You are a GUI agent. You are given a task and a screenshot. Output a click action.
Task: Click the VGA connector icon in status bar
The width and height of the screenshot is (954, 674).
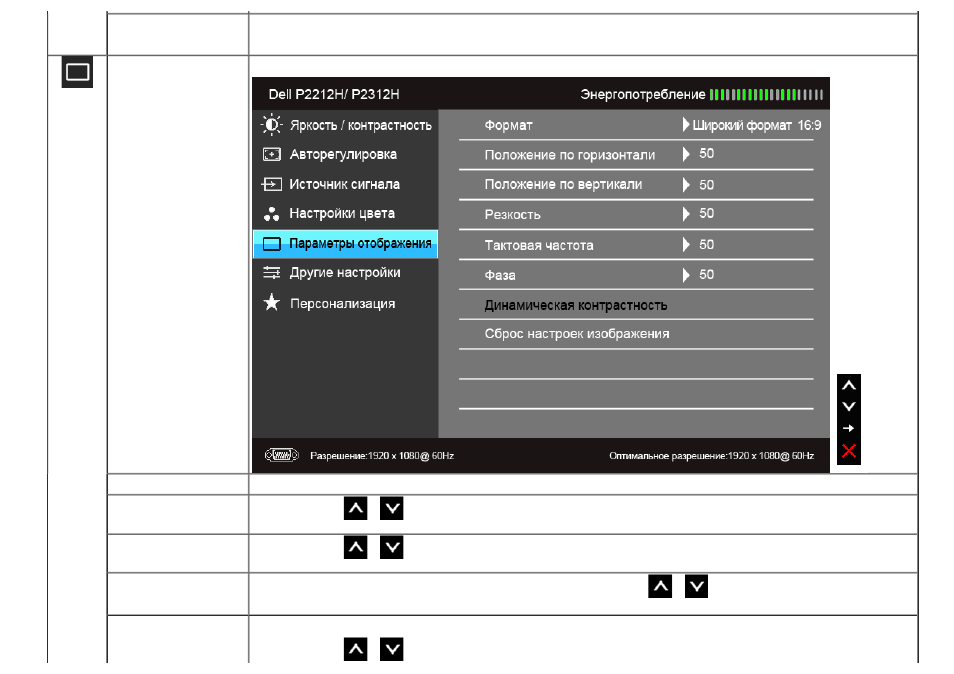pyautogui.click(x=282, y=455)
